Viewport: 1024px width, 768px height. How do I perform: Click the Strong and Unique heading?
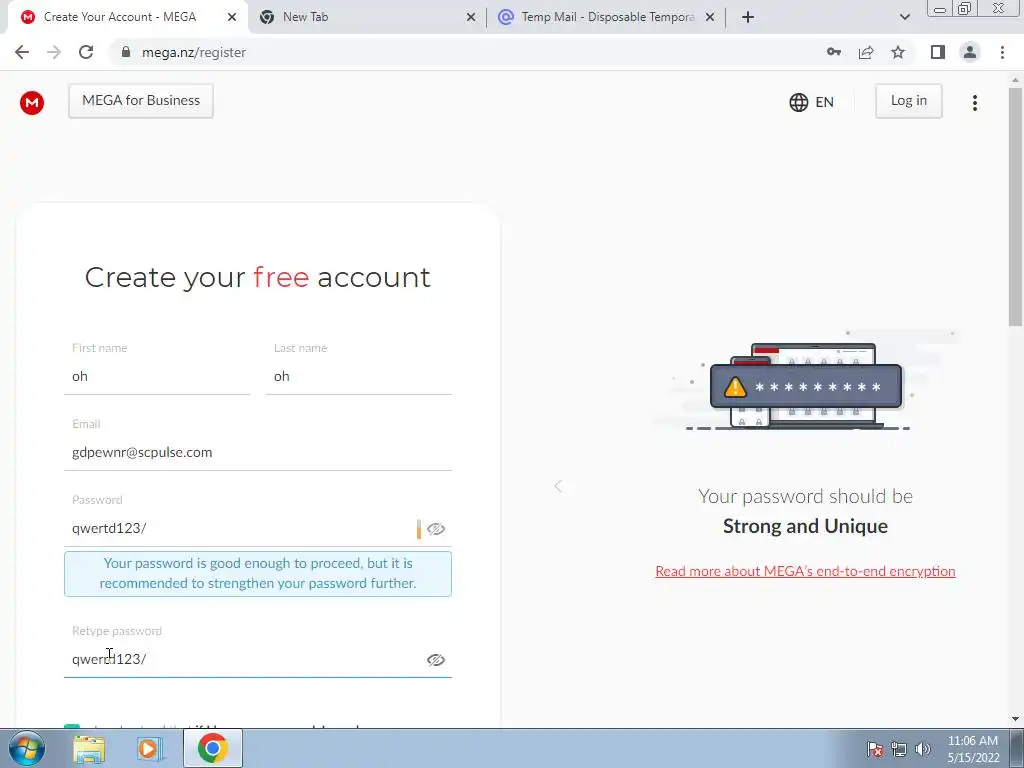click(x=805, y=526)
